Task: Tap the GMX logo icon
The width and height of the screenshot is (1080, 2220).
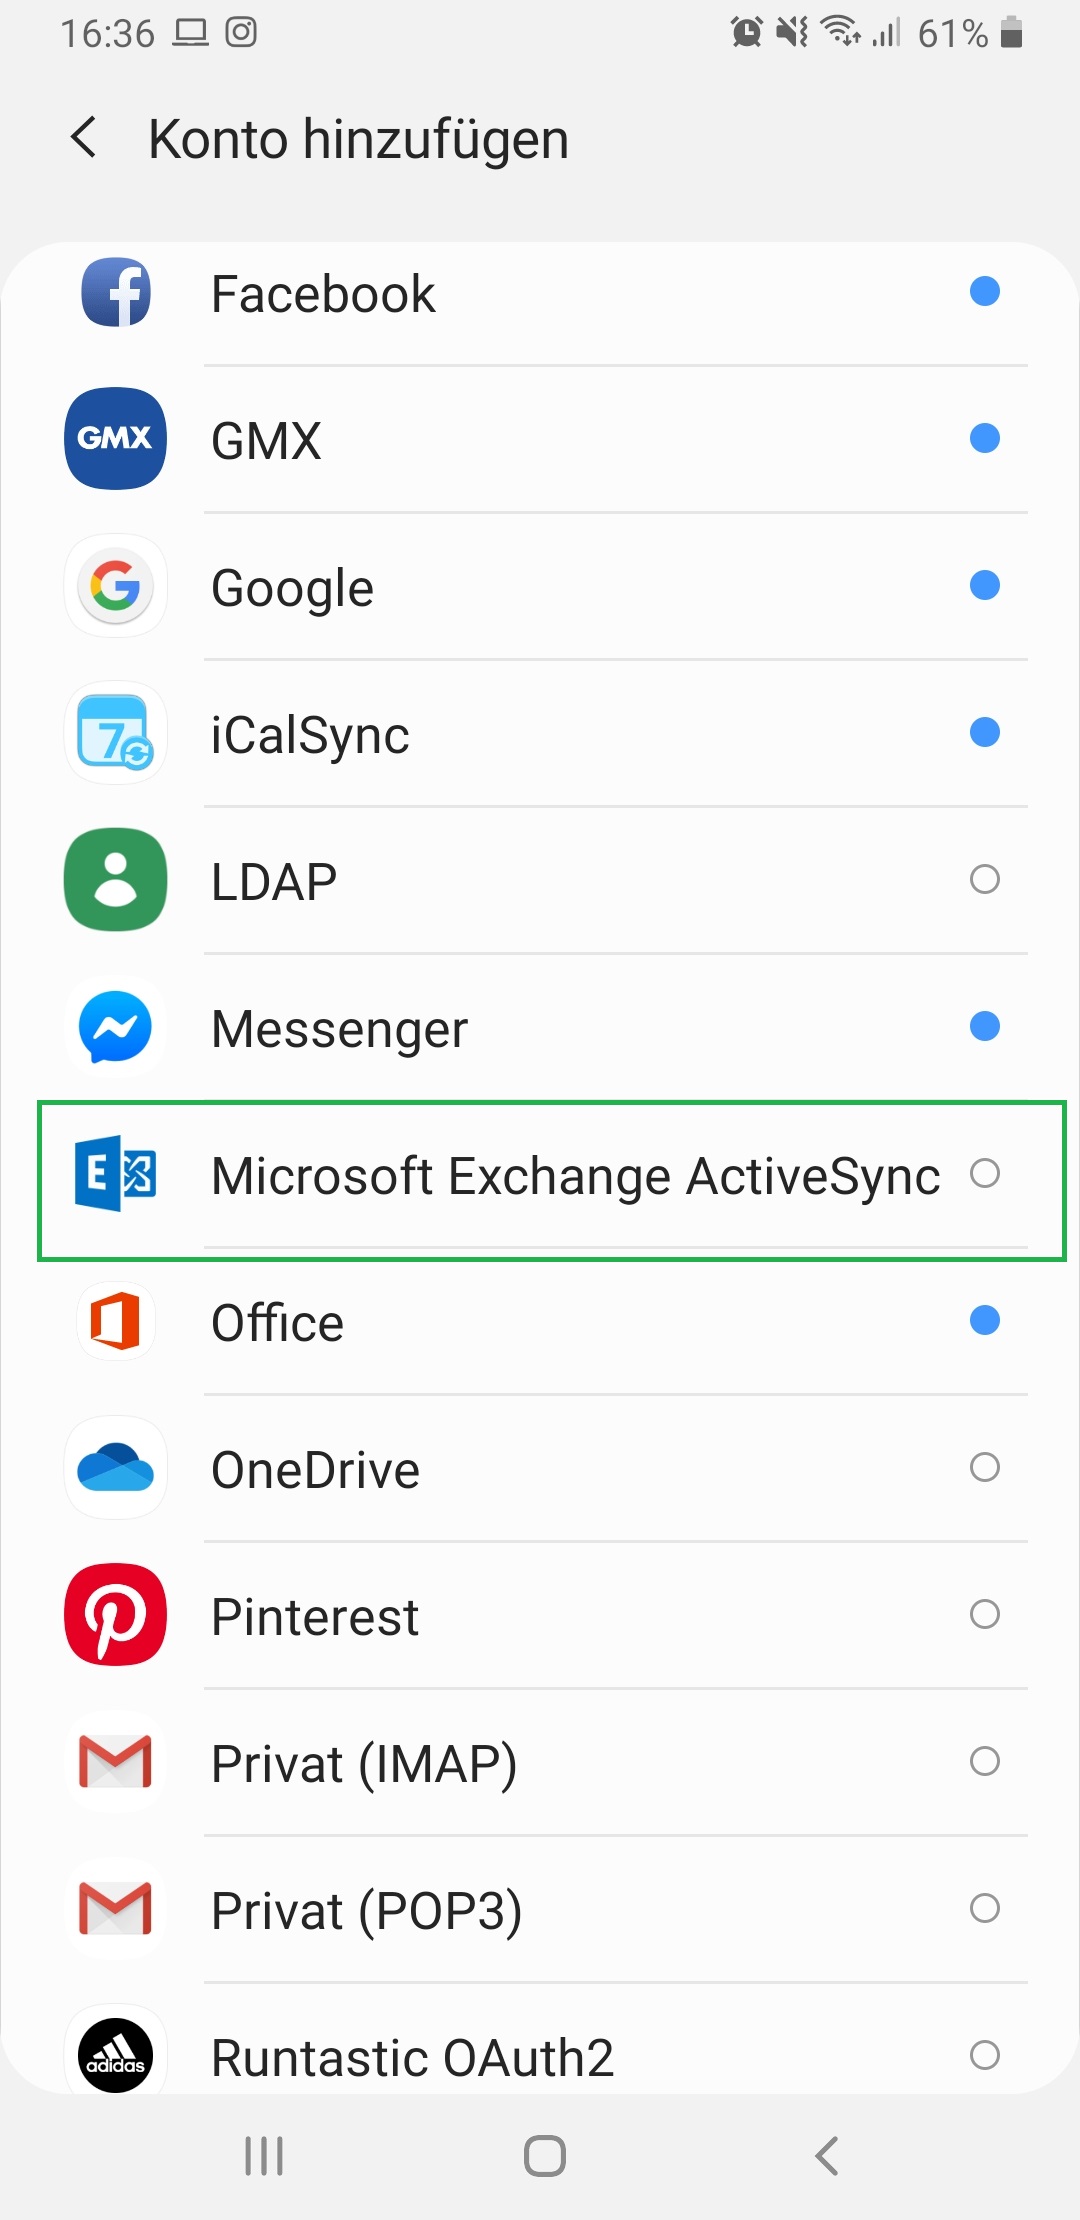Action: [x=116, y=438]
